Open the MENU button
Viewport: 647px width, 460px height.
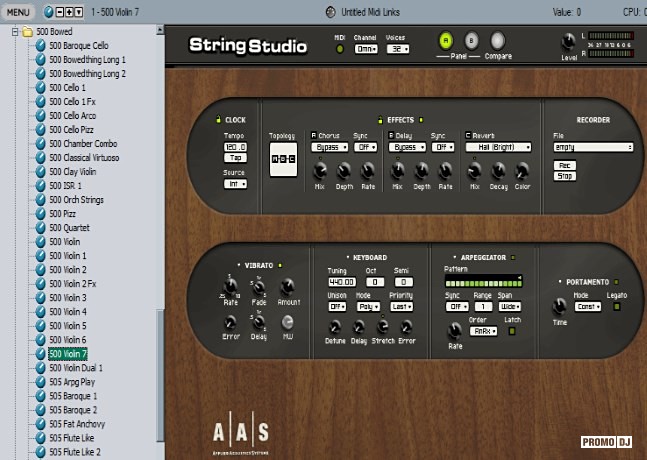[20, 12]
